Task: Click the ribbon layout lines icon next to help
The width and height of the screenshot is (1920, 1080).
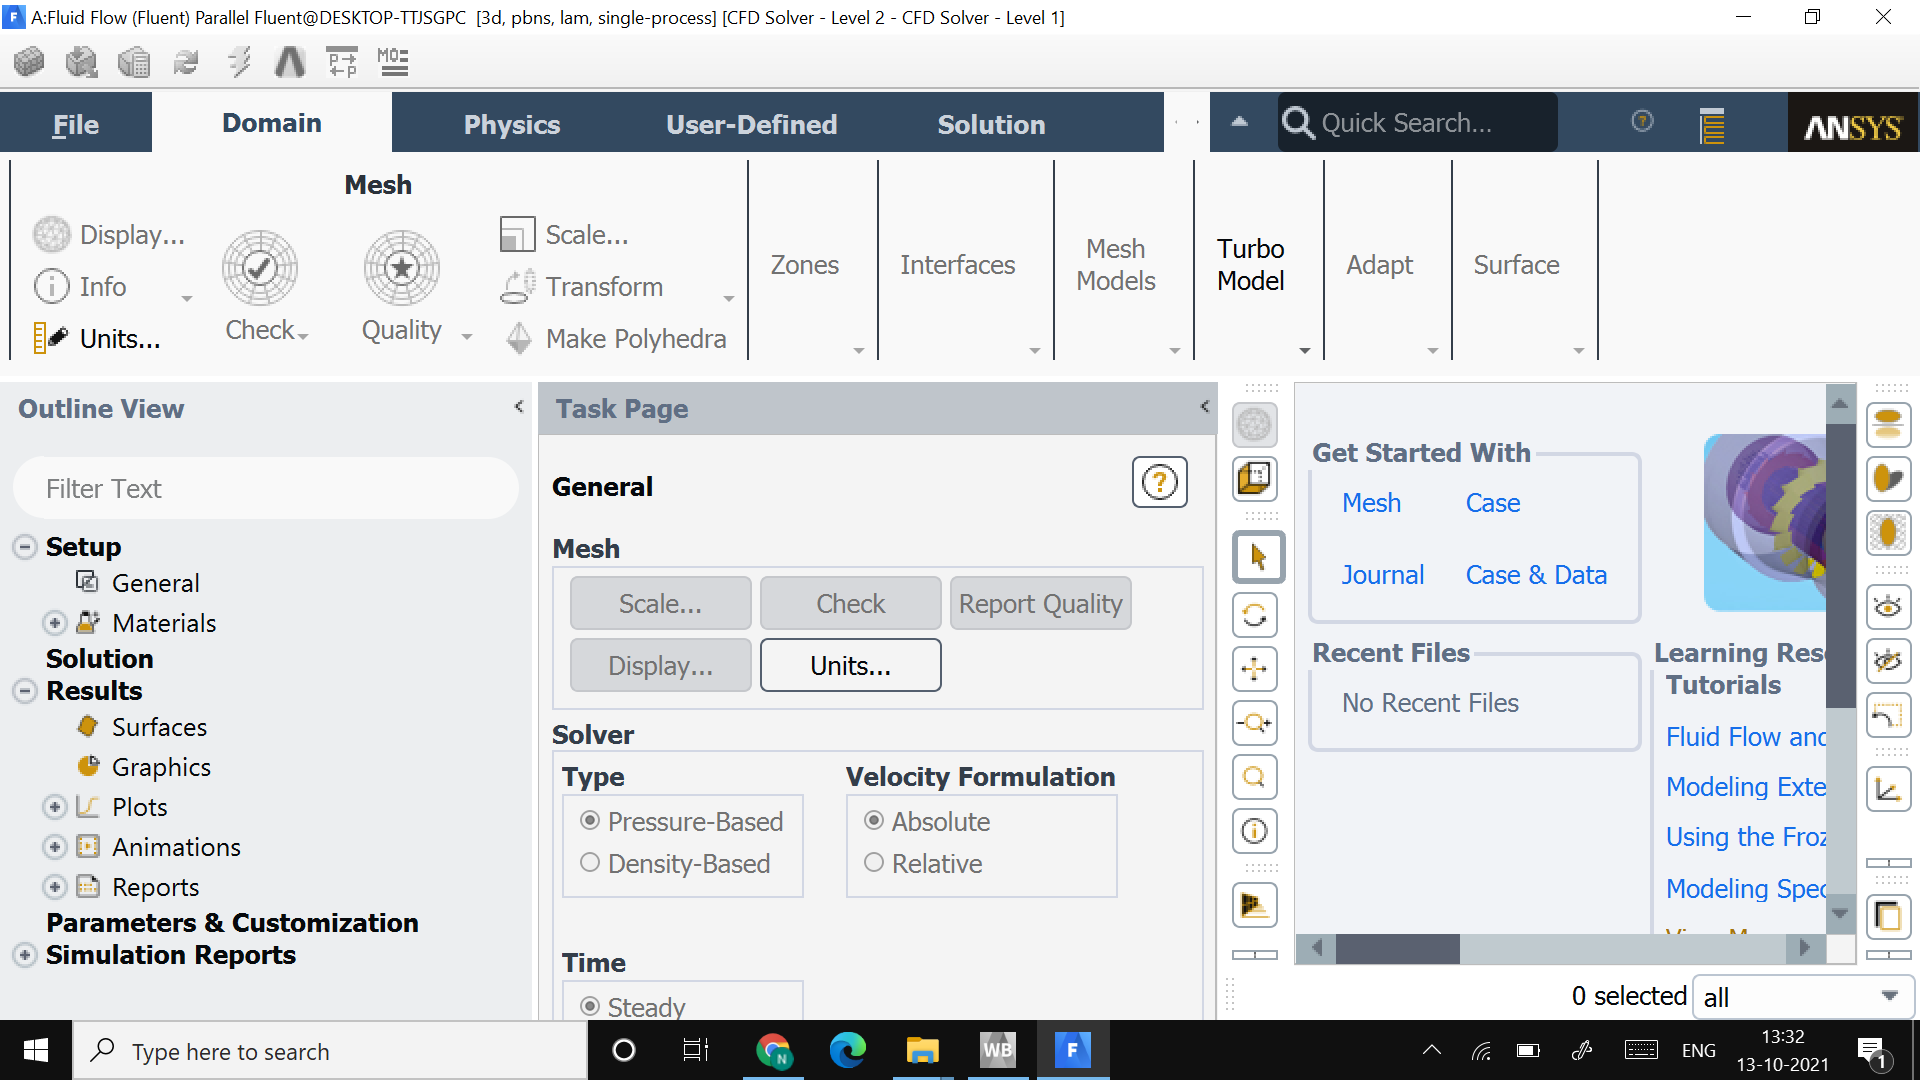Action: point(1712,125)
